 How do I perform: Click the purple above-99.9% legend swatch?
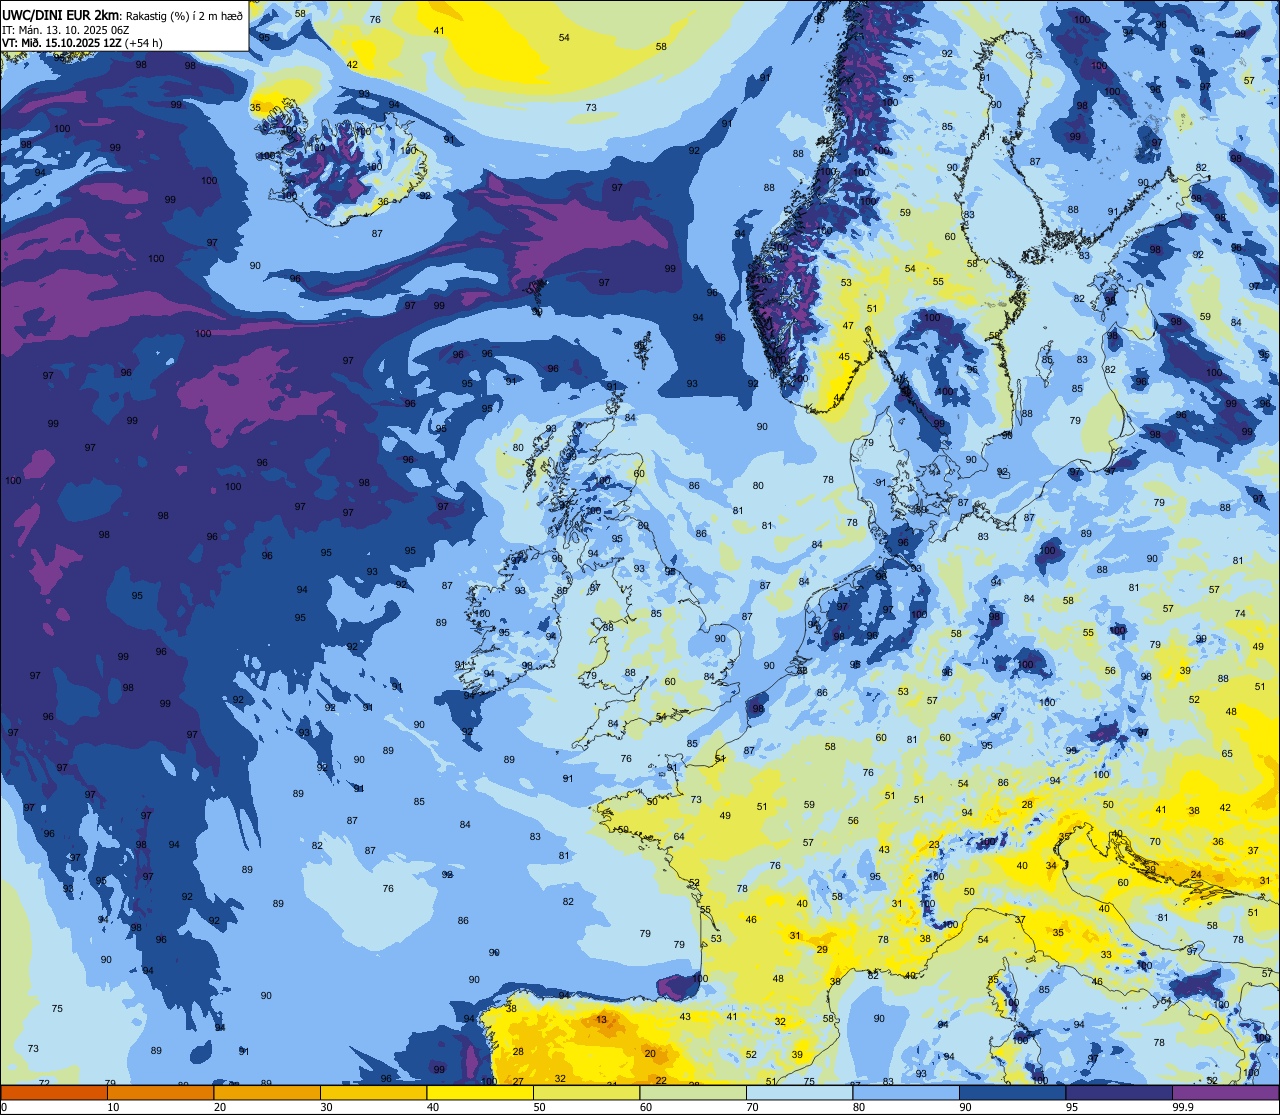1225,1093
